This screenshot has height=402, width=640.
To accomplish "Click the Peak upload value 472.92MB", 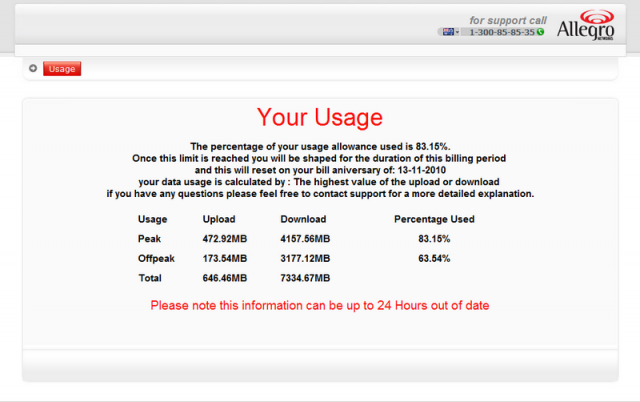I will point(224,239).
